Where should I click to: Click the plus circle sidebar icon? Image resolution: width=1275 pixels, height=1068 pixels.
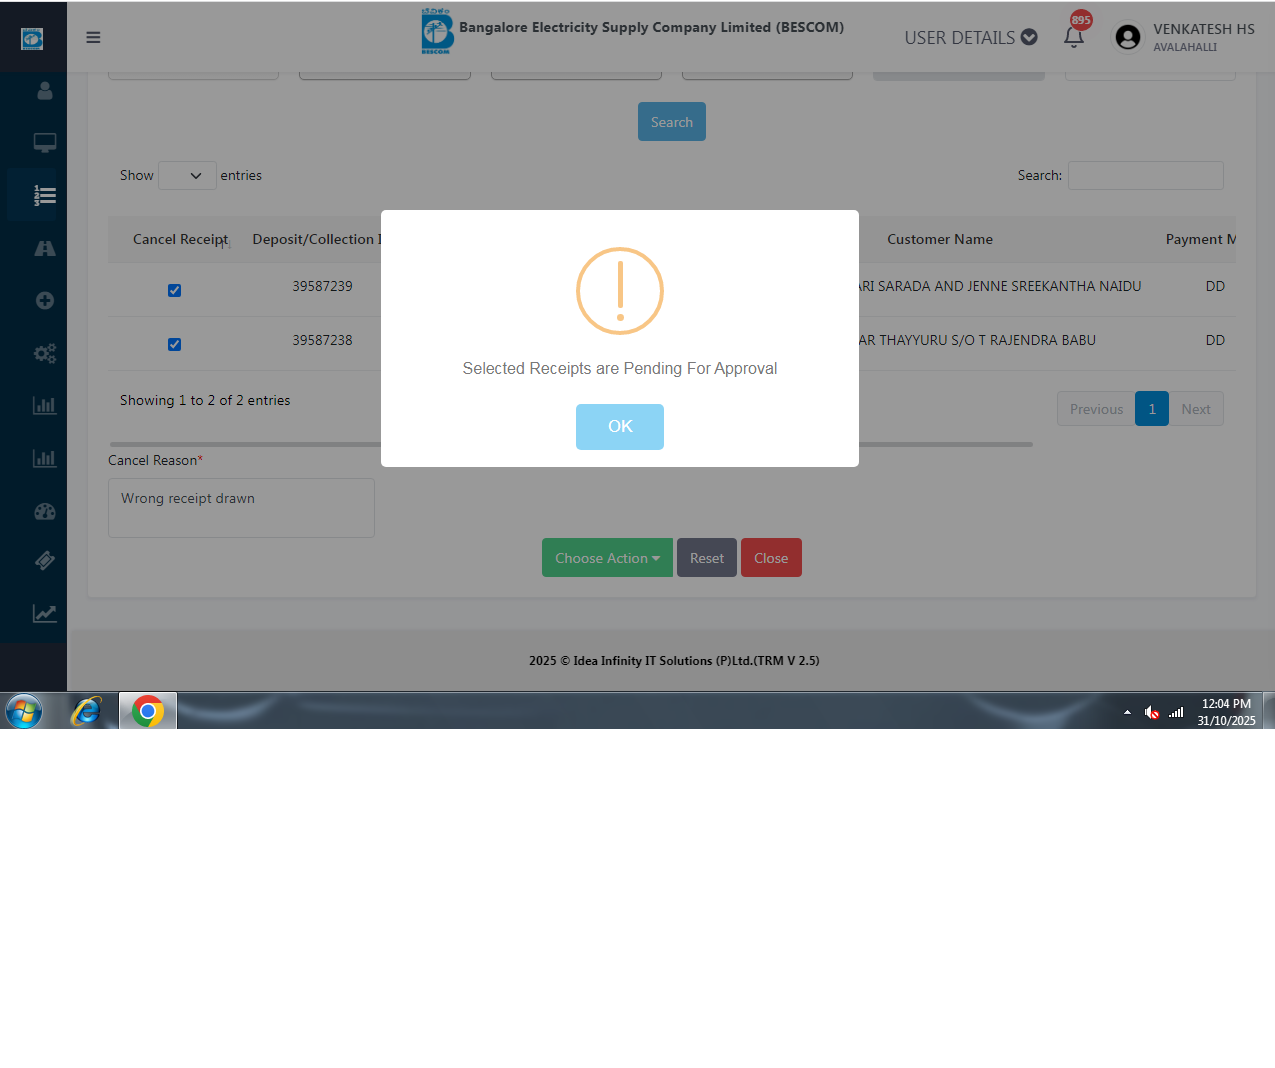click(x=44, y=301)
